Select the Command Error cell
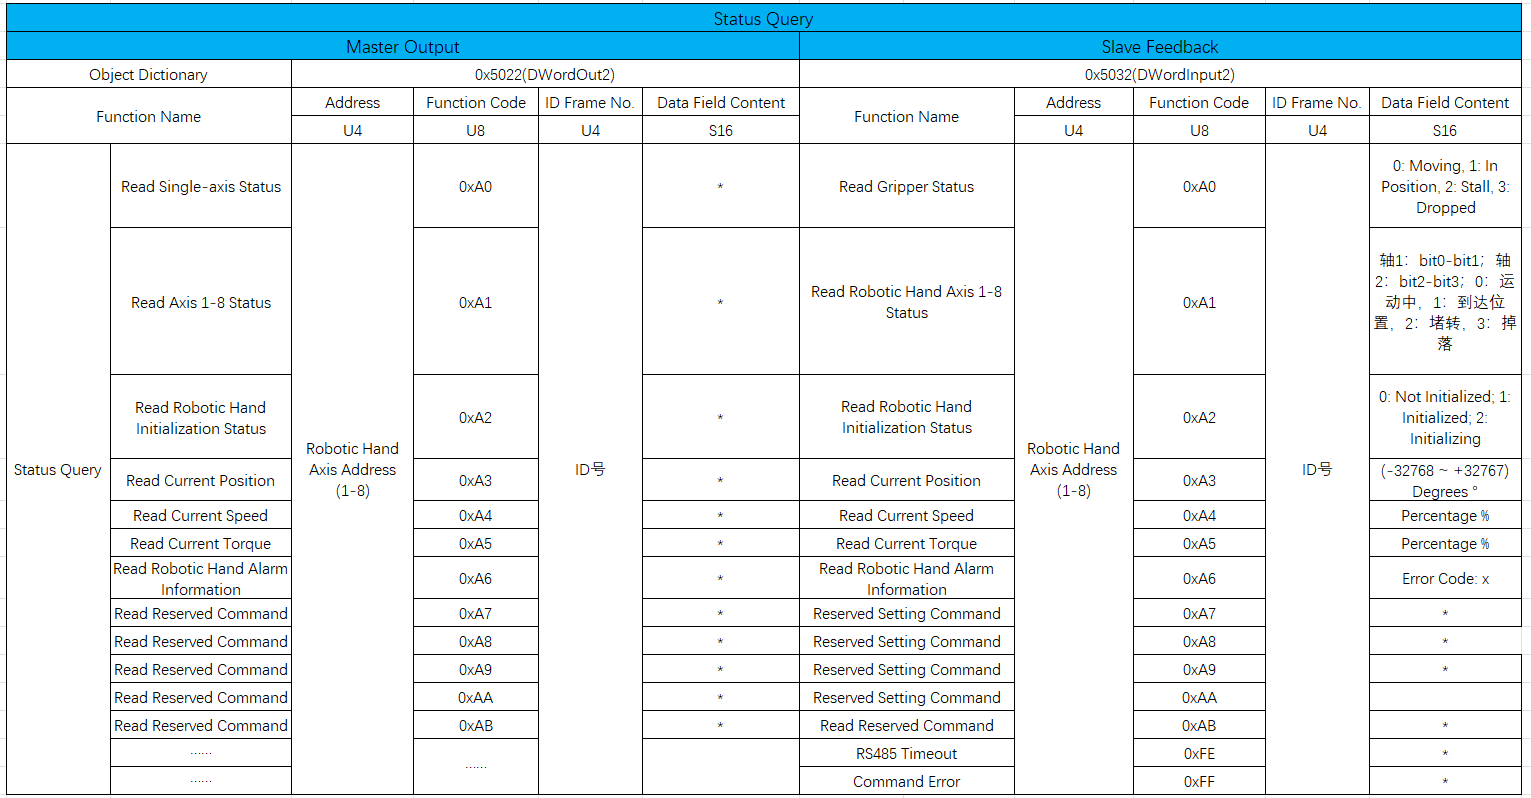The height and width of the screenshot is (798, 1531). (907, 781)
